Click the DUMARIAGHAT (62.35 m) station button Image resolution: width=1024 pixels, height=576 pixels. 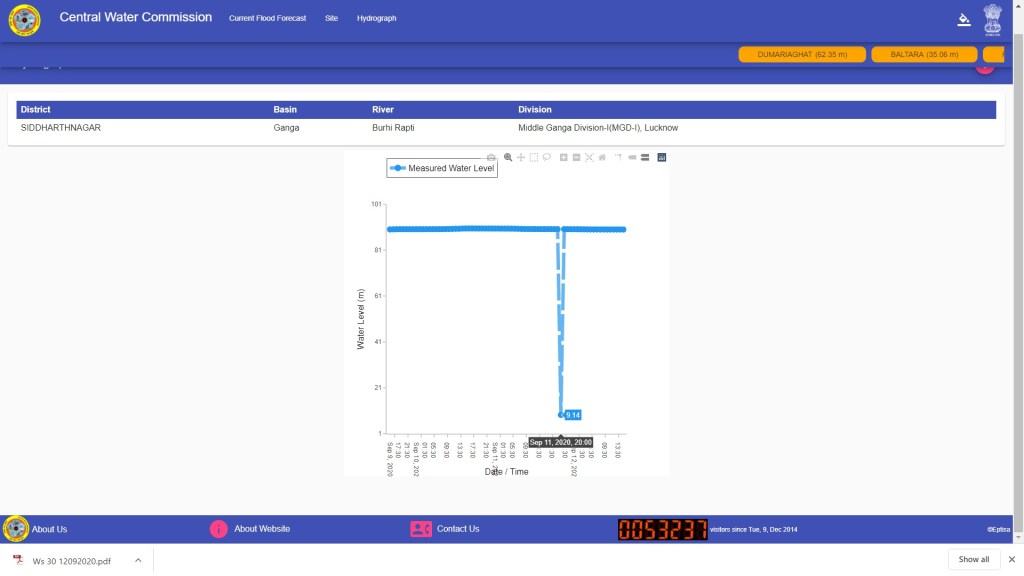802,54
